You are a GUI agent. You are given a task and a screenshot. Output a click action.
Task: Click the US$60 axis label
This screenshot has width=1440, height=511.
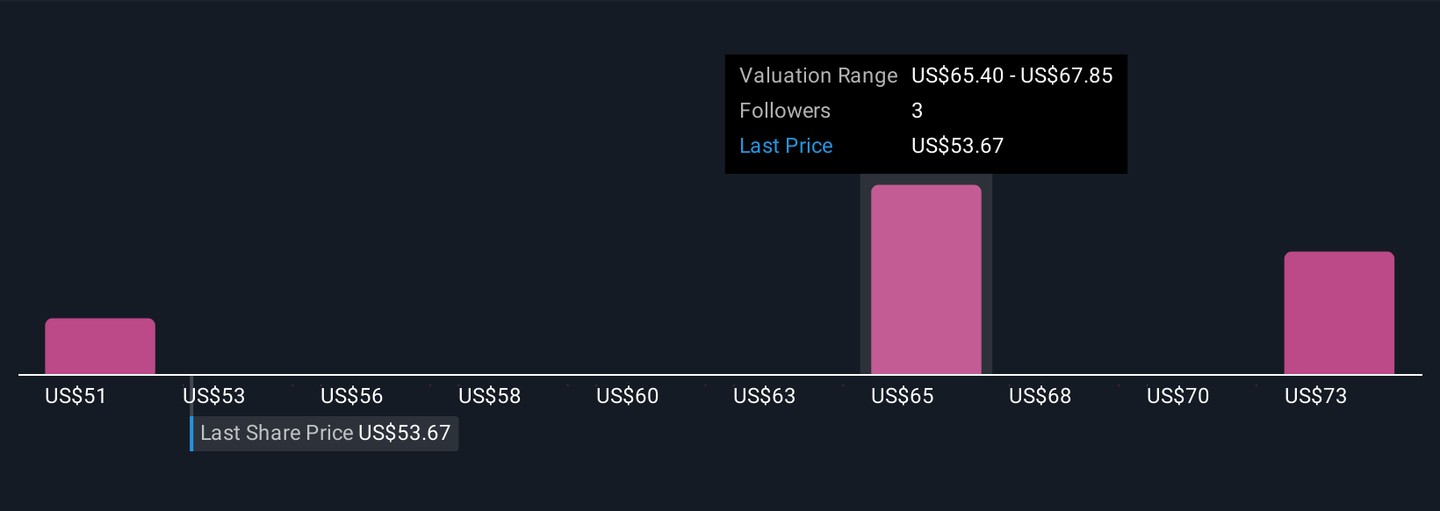tap(628, 396)
